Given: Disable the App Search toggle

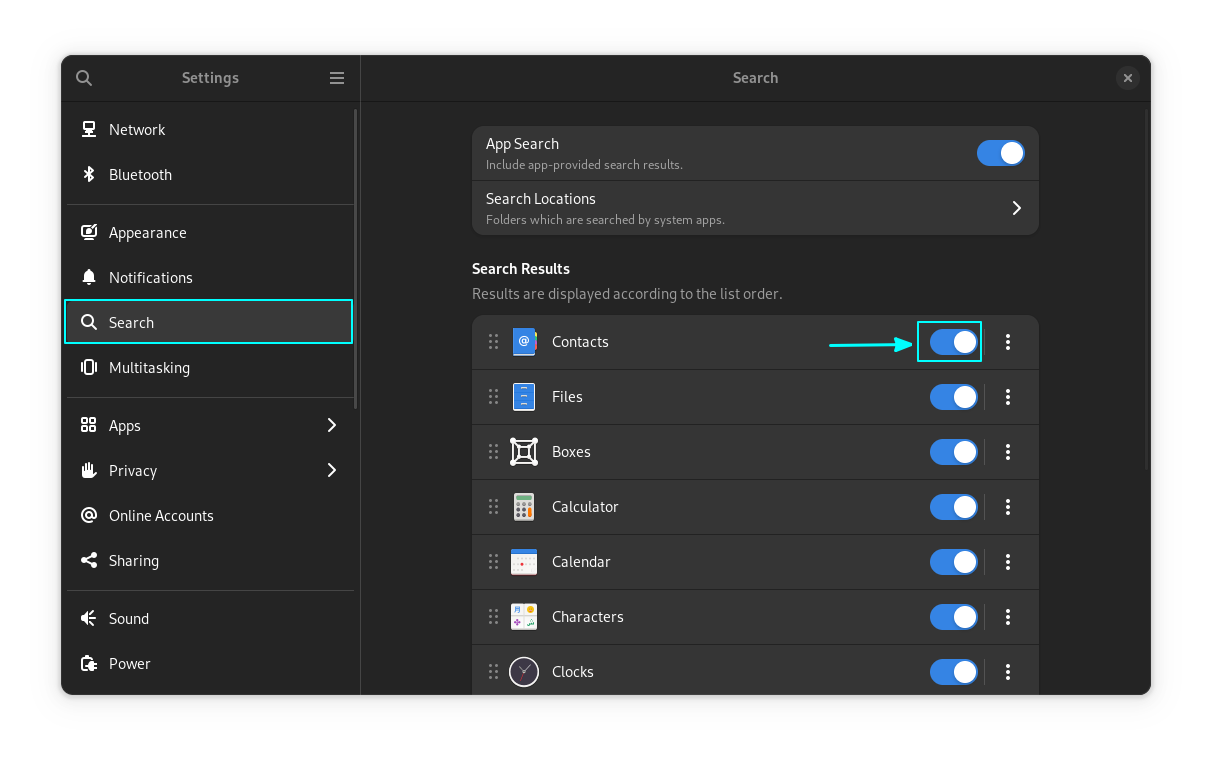Looking at the screenshot, I should click(1000, 153).
